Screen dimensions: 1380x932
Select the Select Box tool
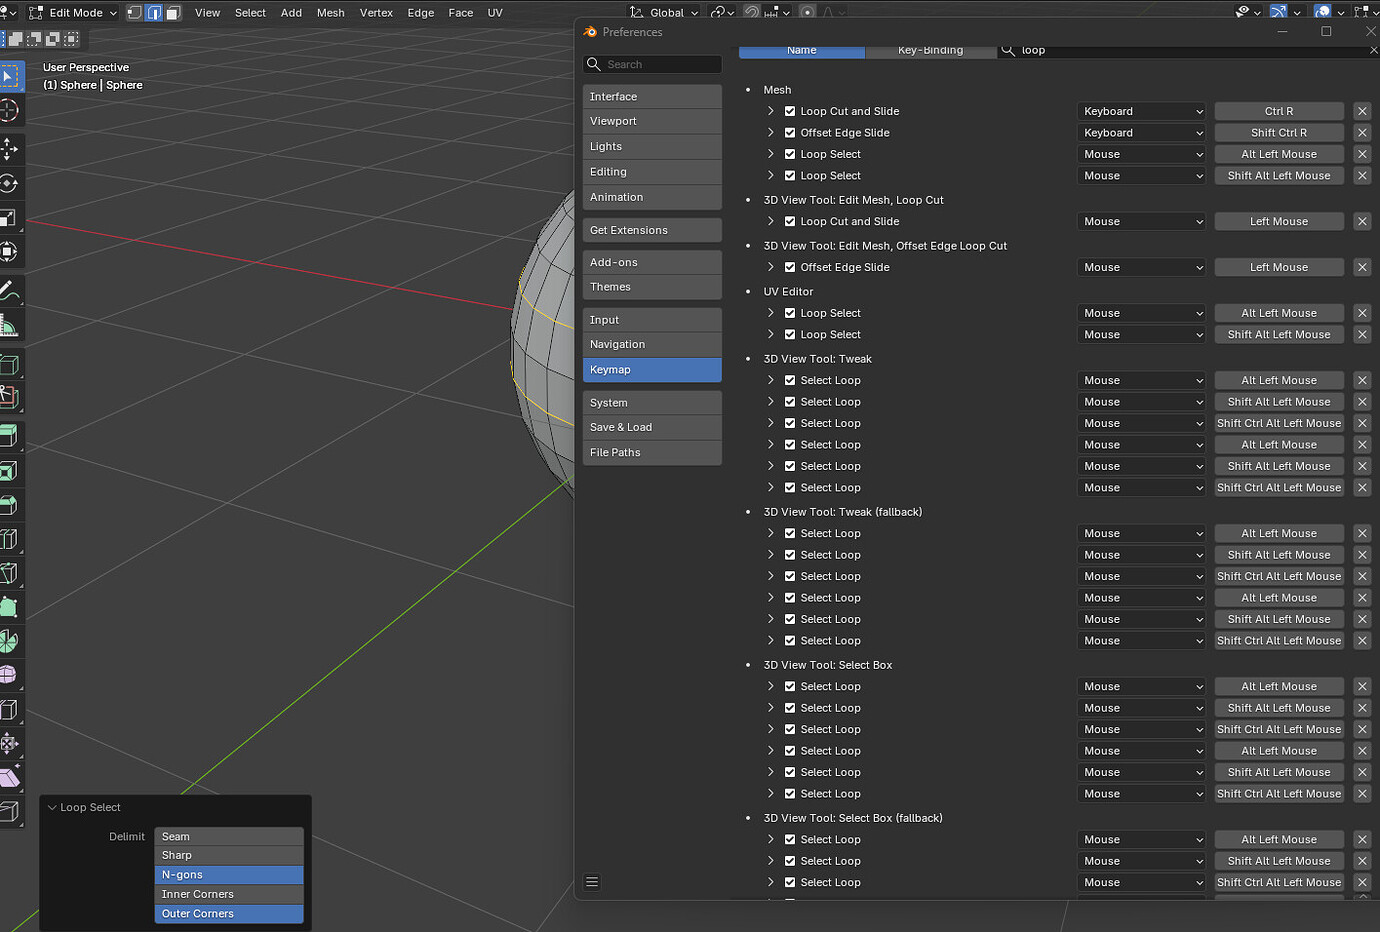[x=10, y=76]
